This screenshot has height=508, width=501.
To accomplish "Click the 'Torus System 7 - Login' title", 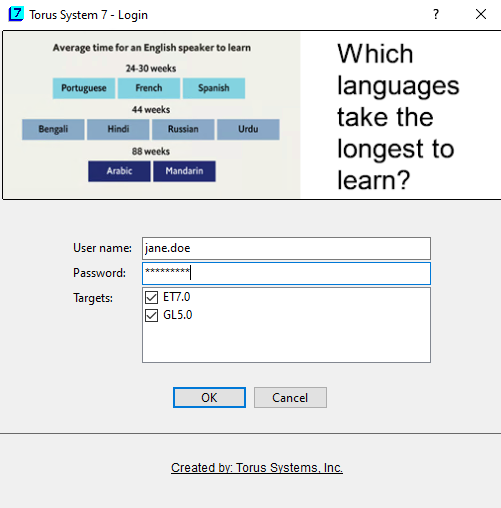I will [88, 15].
